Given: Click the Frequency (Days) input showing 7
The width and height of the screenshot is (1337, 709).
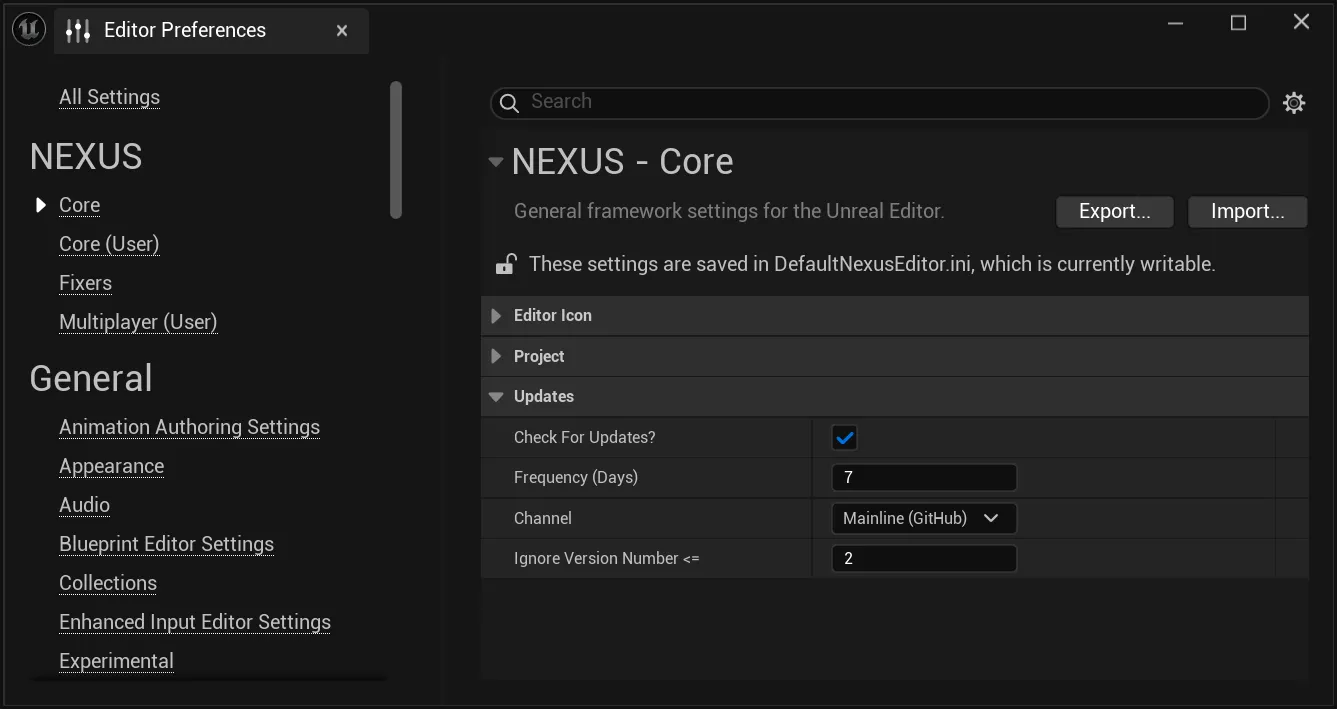Looking at the screenshot, I should click(x=923, y=477).
